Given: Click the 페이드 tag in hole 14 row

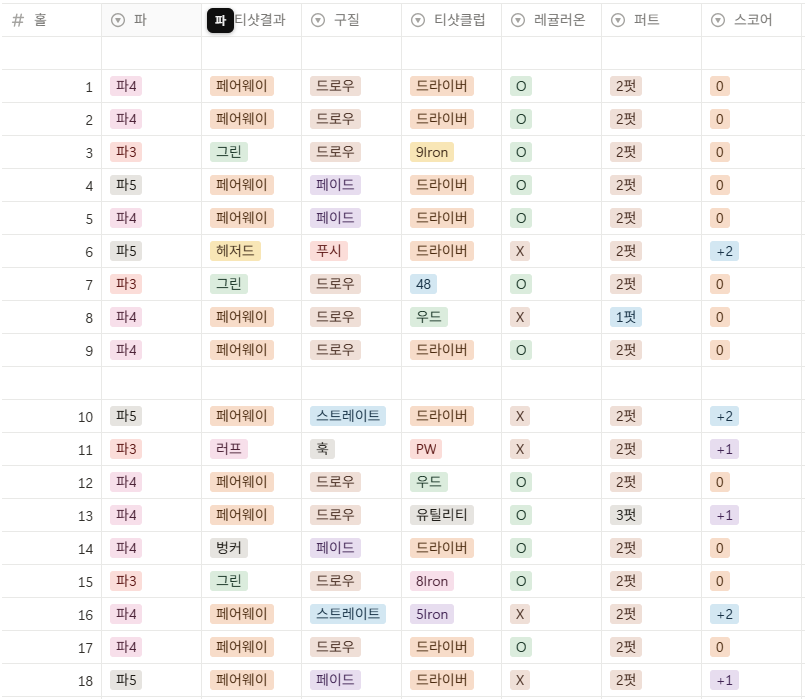Looking at the screenshot, I should click(335, 548).
